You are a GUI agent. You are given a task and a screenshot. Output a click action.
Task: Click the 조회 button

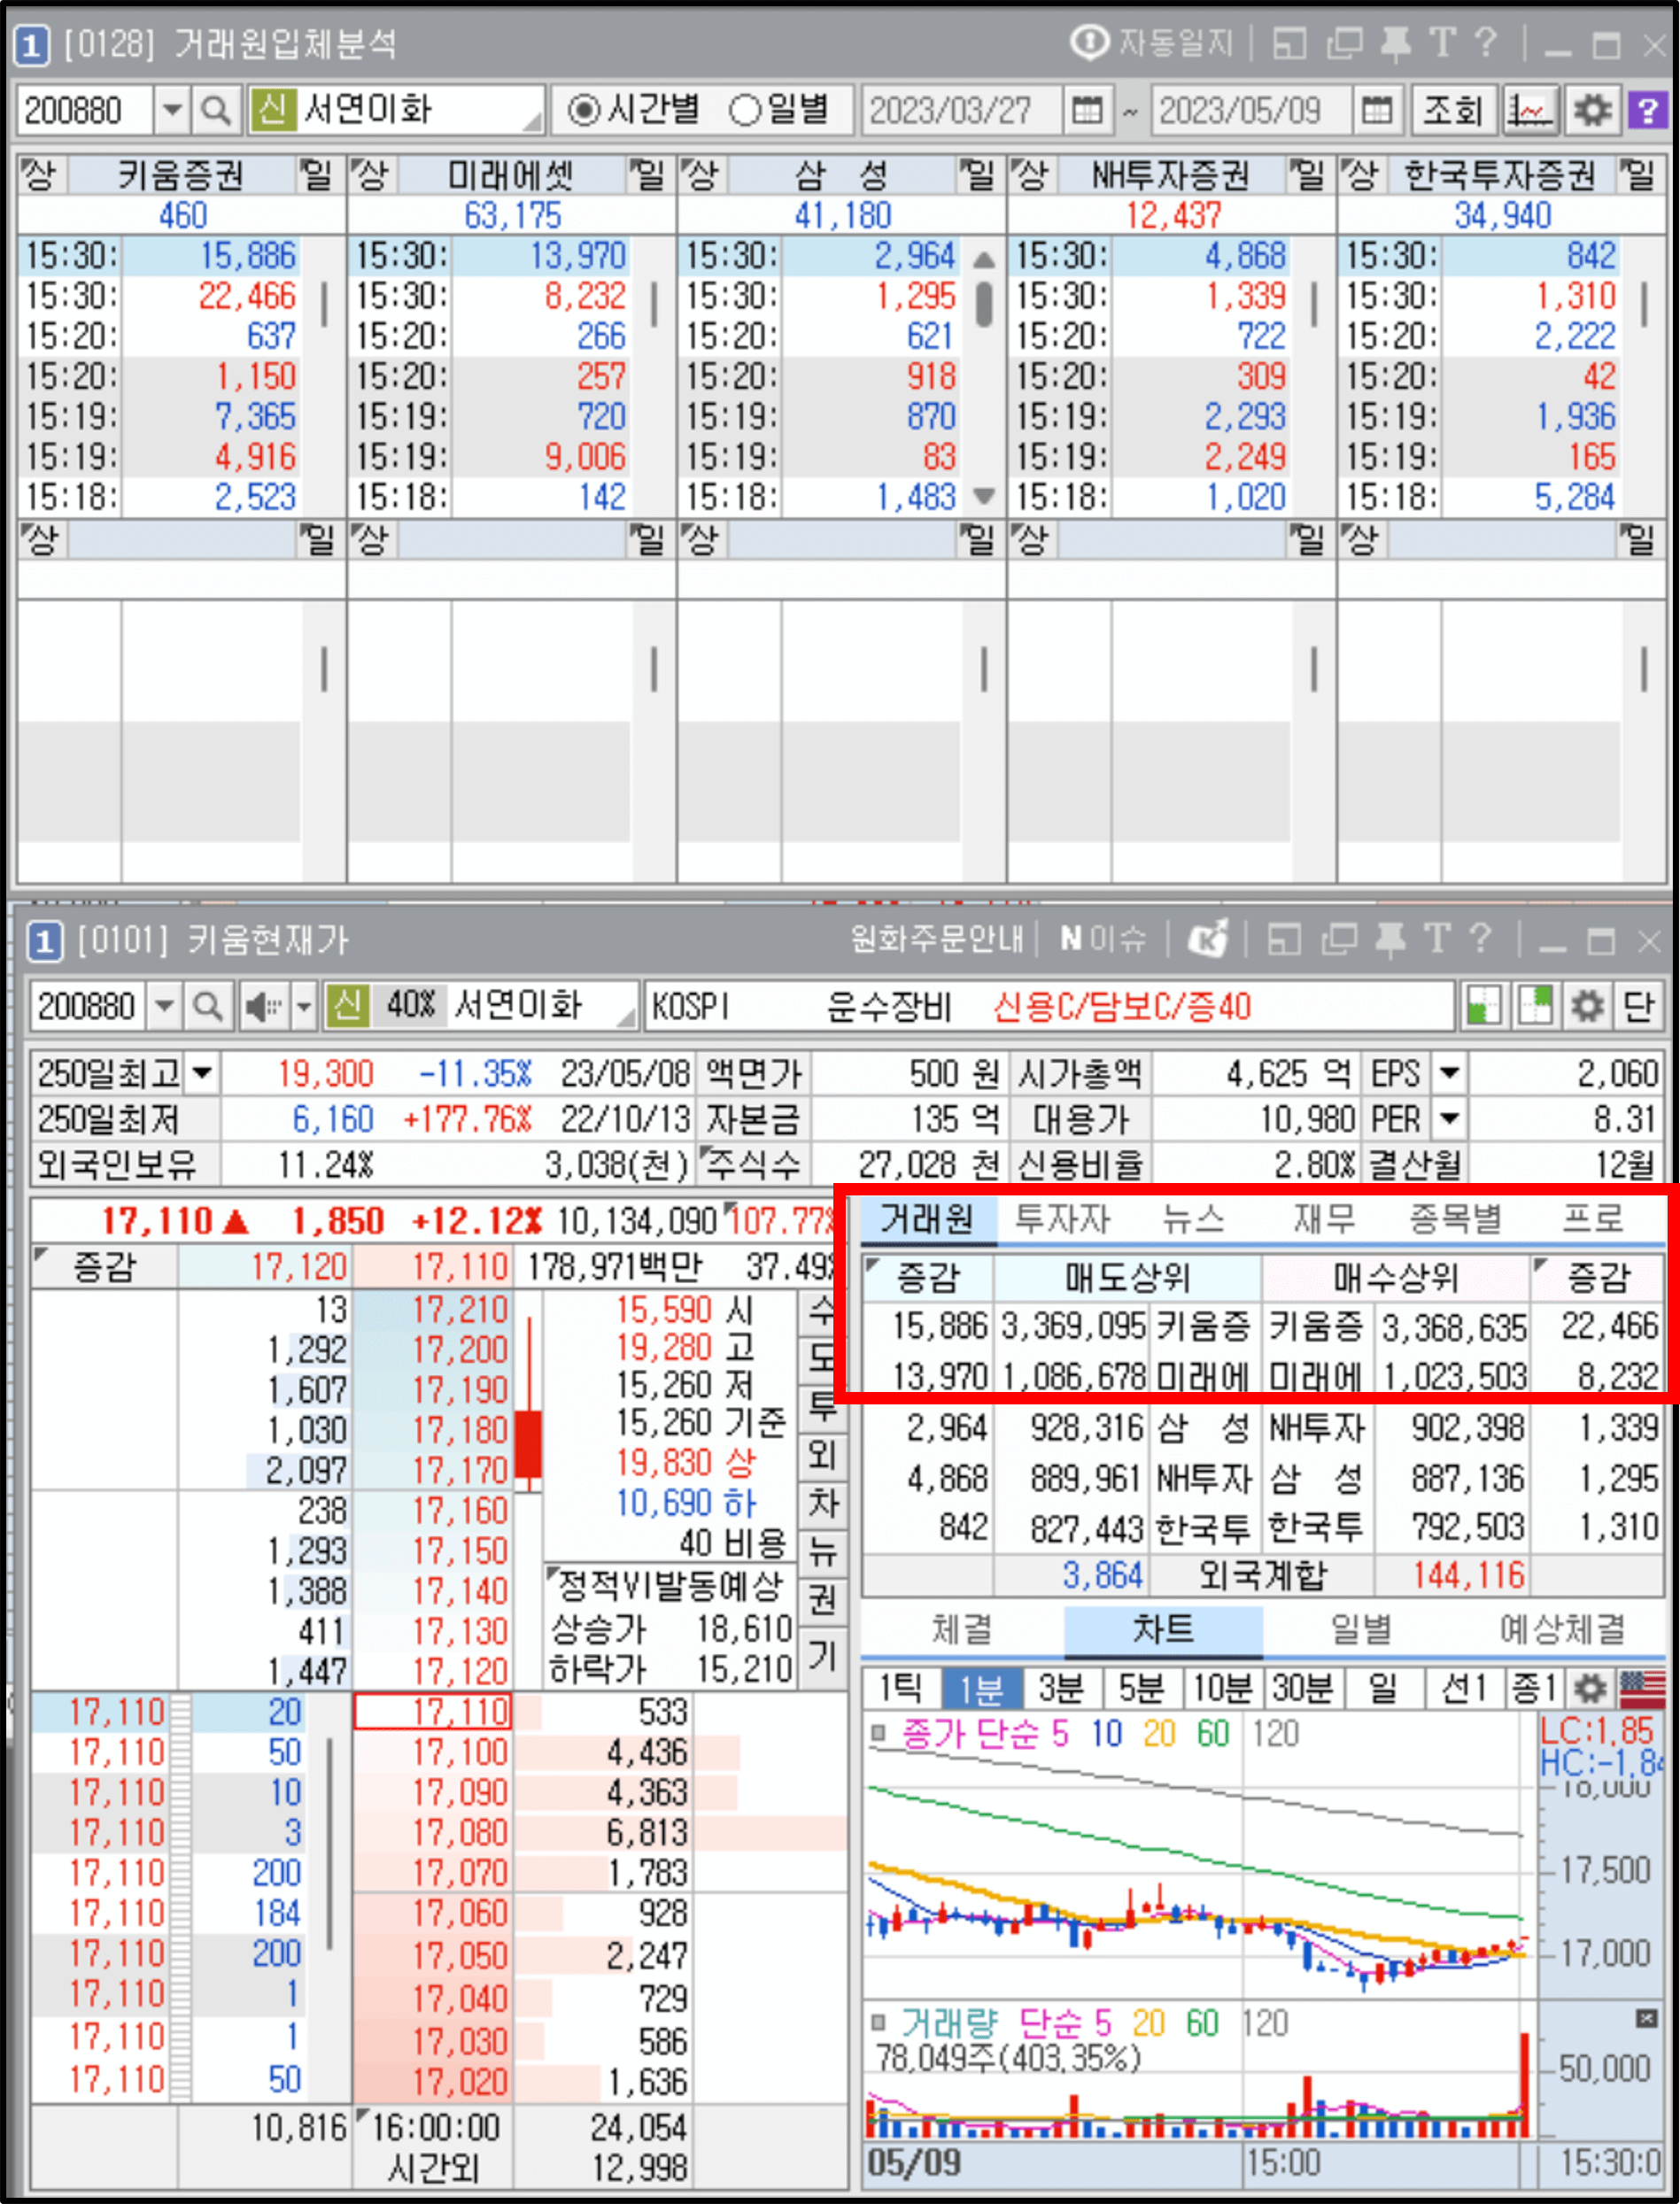[1452, 110]
